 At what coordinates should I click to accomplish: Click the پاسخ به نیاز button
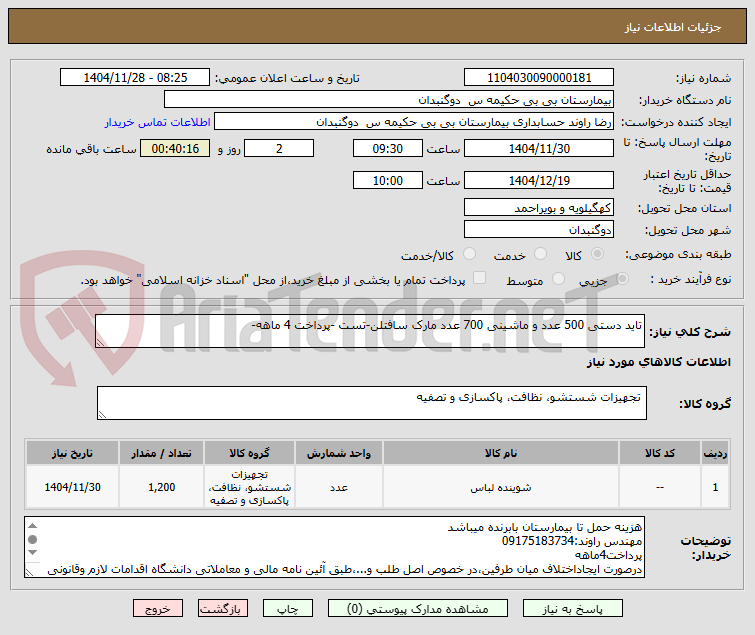coord(573,609)
